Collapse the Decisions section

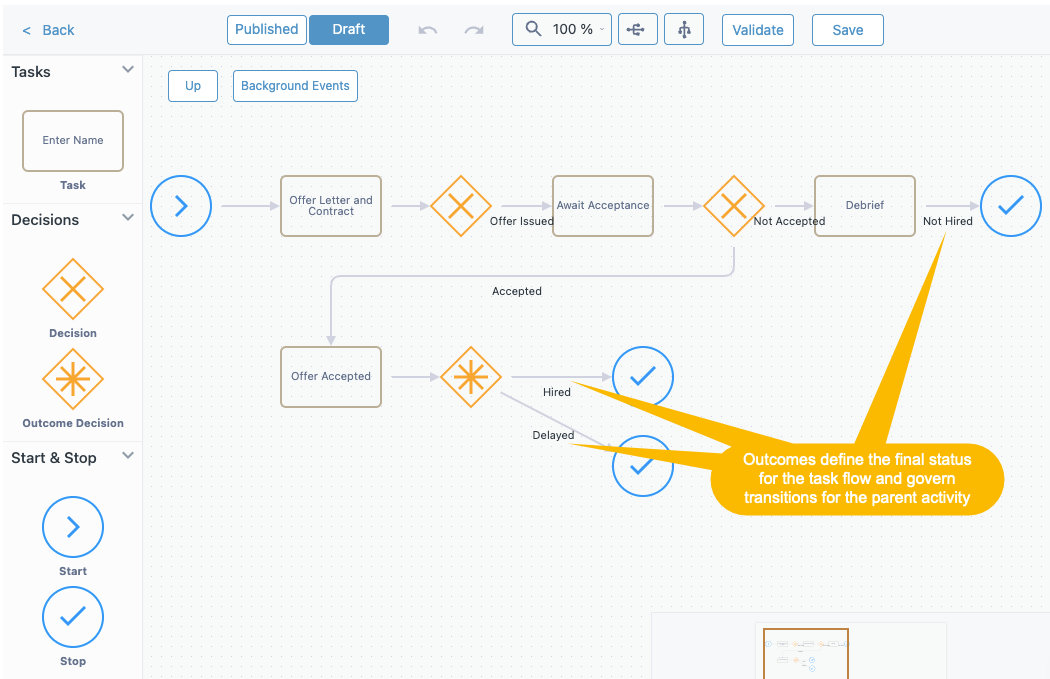(127, 218)
